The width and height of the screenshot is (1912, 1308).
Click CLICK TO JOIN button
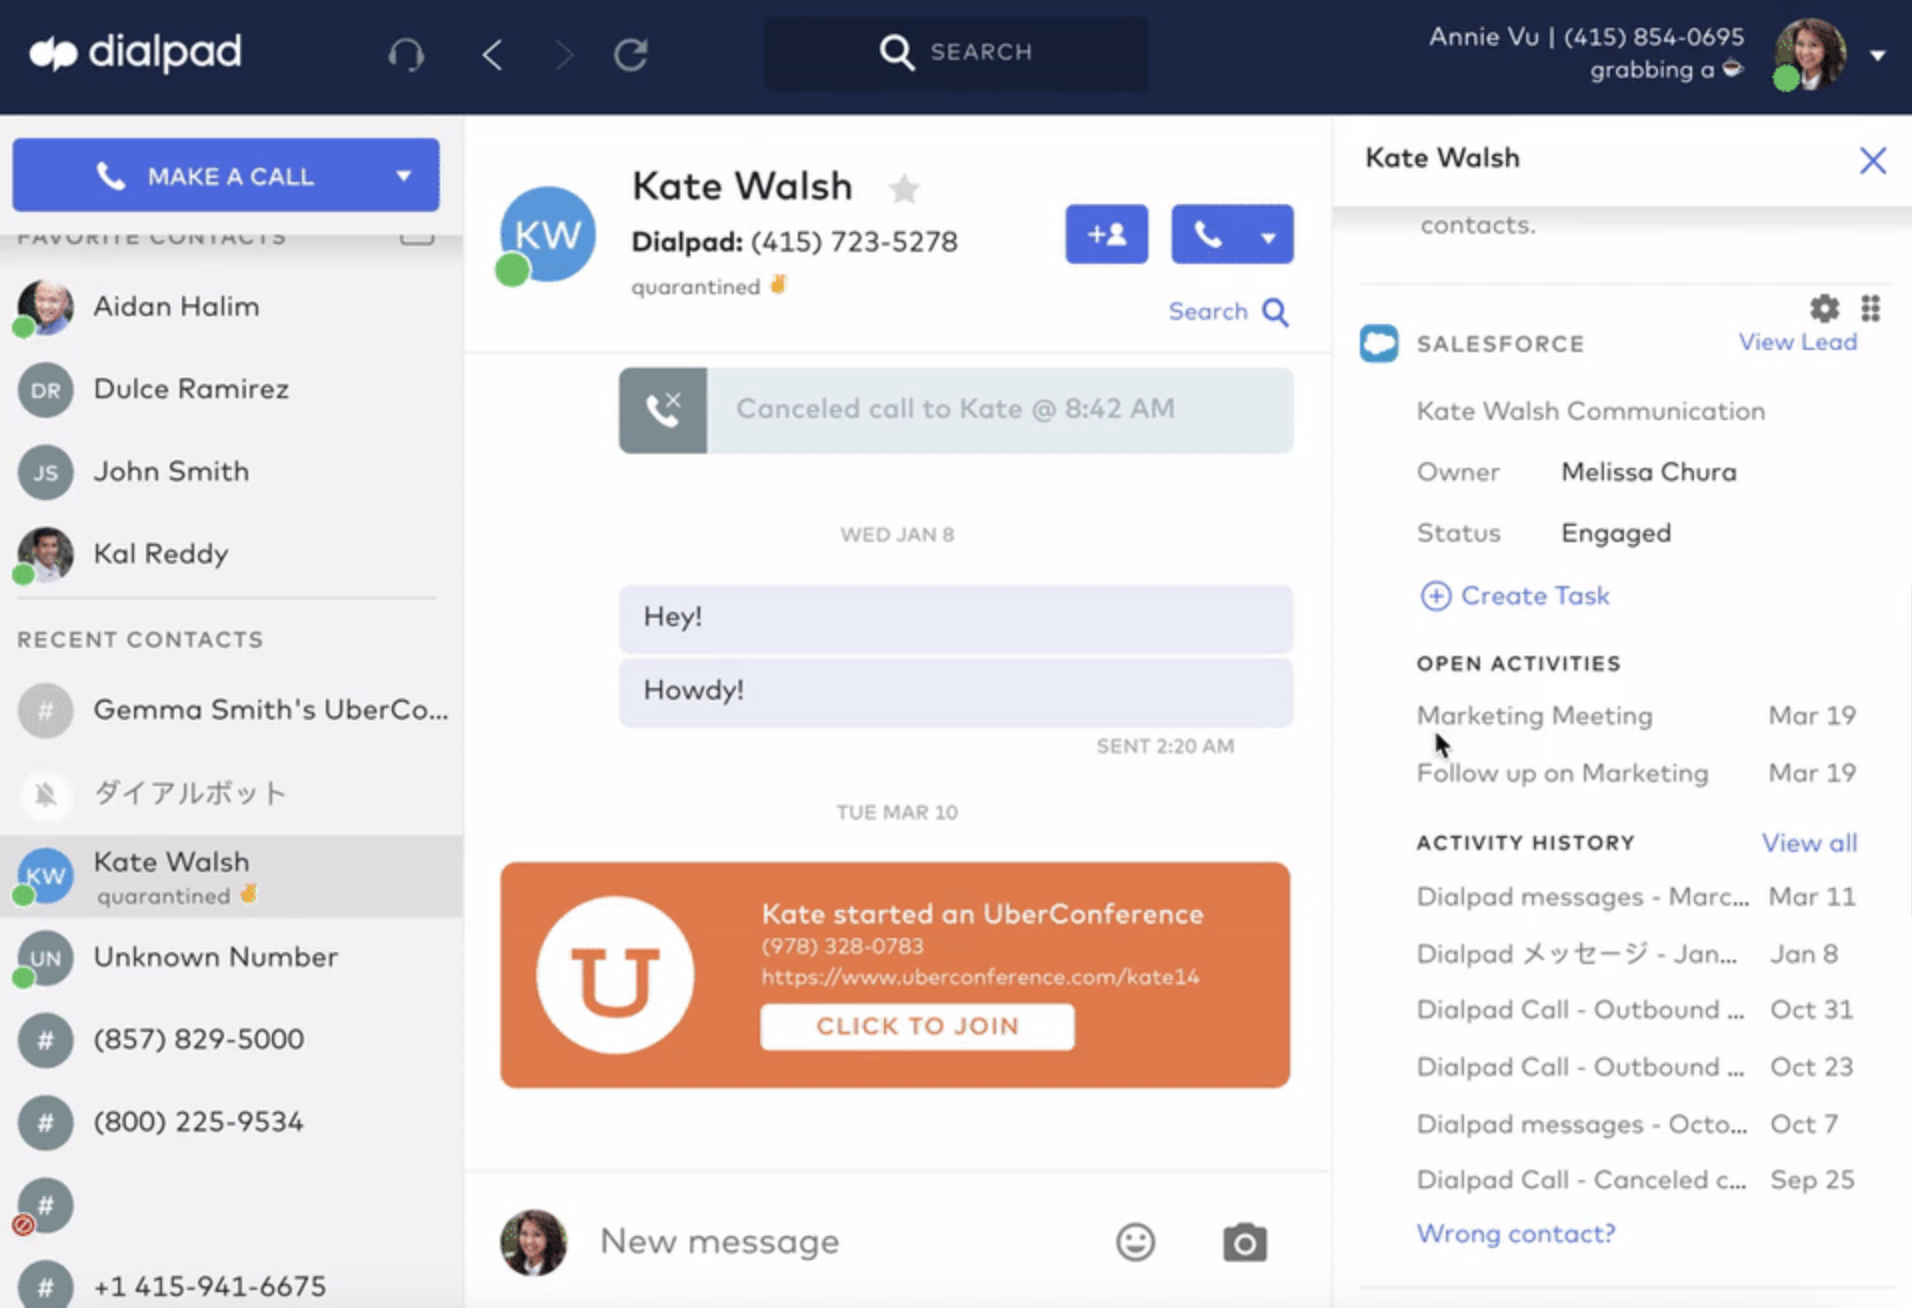tap(917, 1027)
